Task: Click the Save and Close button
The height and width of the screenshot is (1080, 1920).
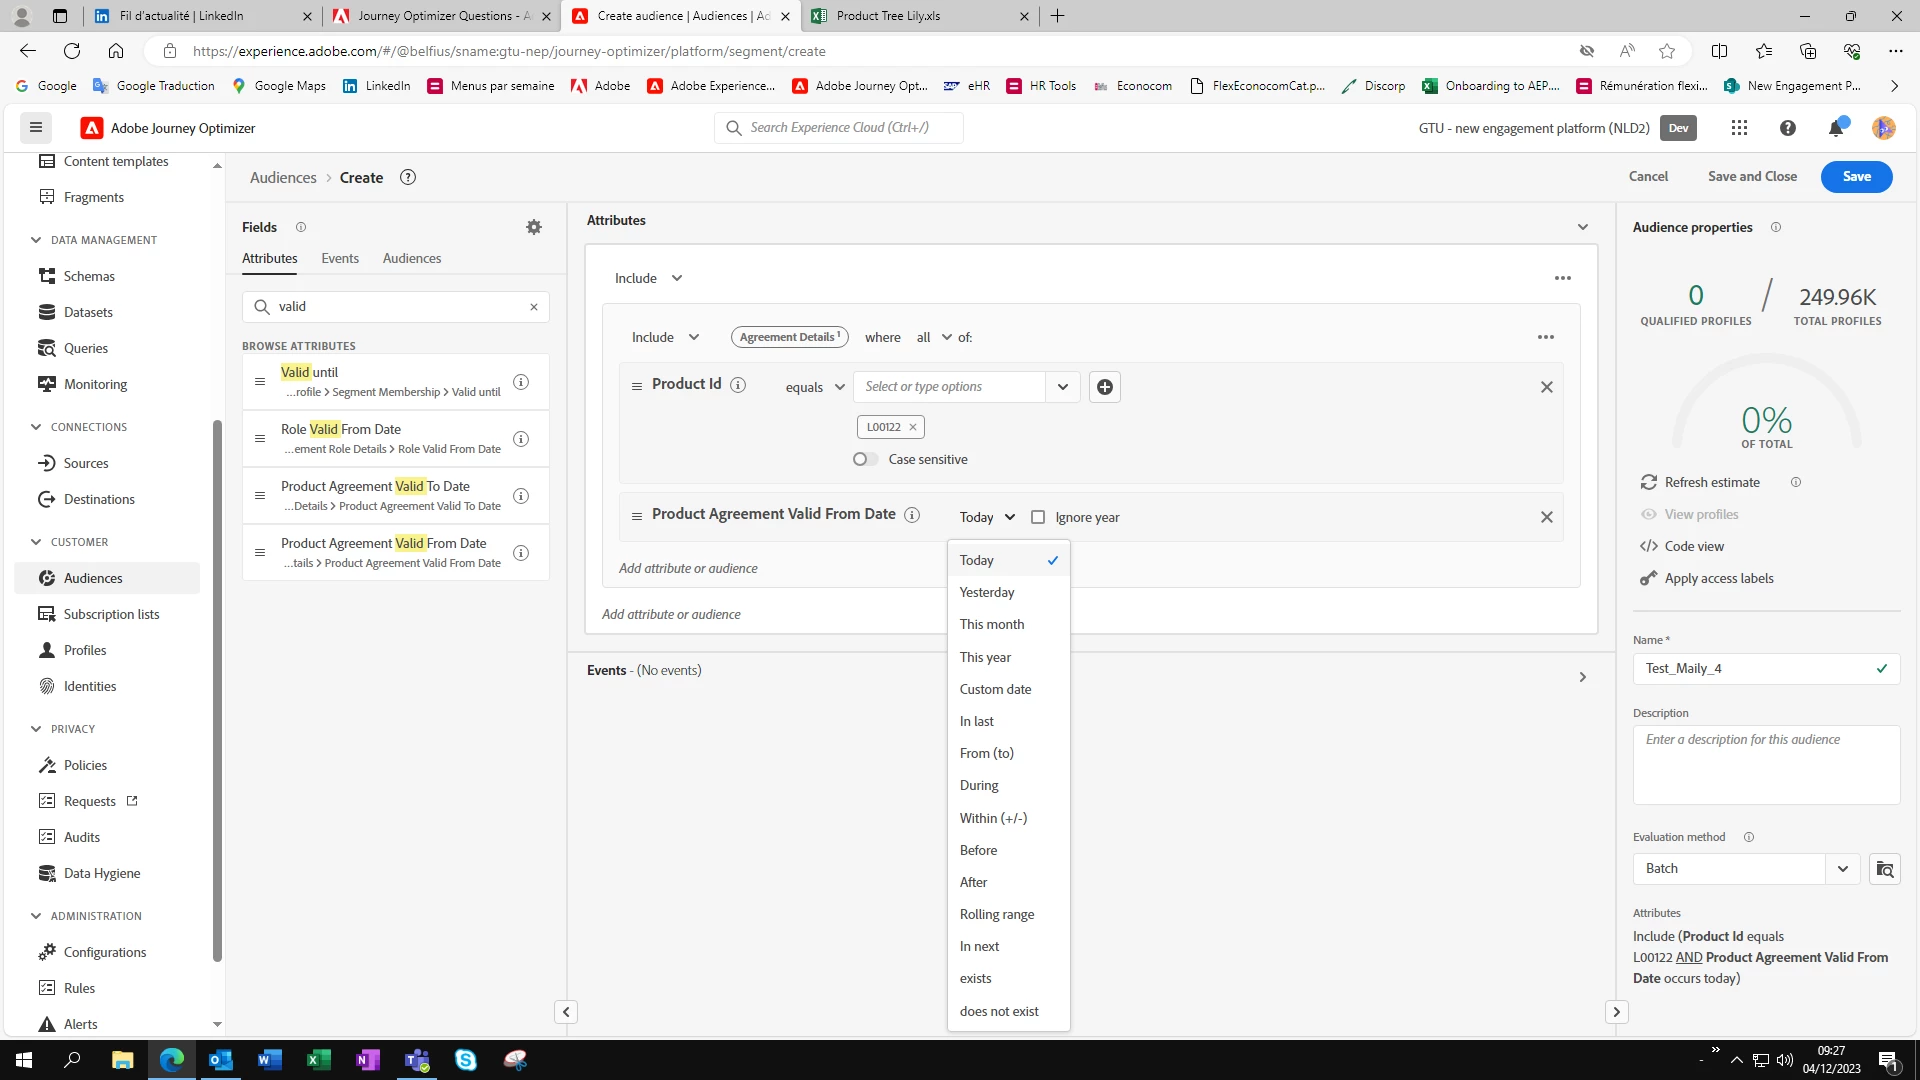Action: click(x=1751, y=176)
